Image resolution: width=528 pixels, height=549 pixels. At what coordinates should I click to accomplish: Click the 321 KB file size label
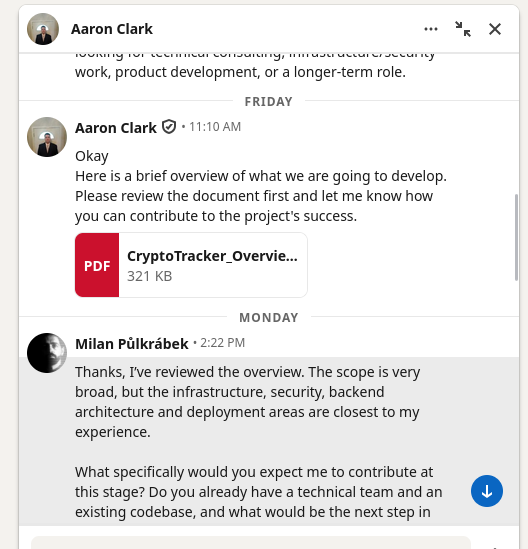click(150, 276)
